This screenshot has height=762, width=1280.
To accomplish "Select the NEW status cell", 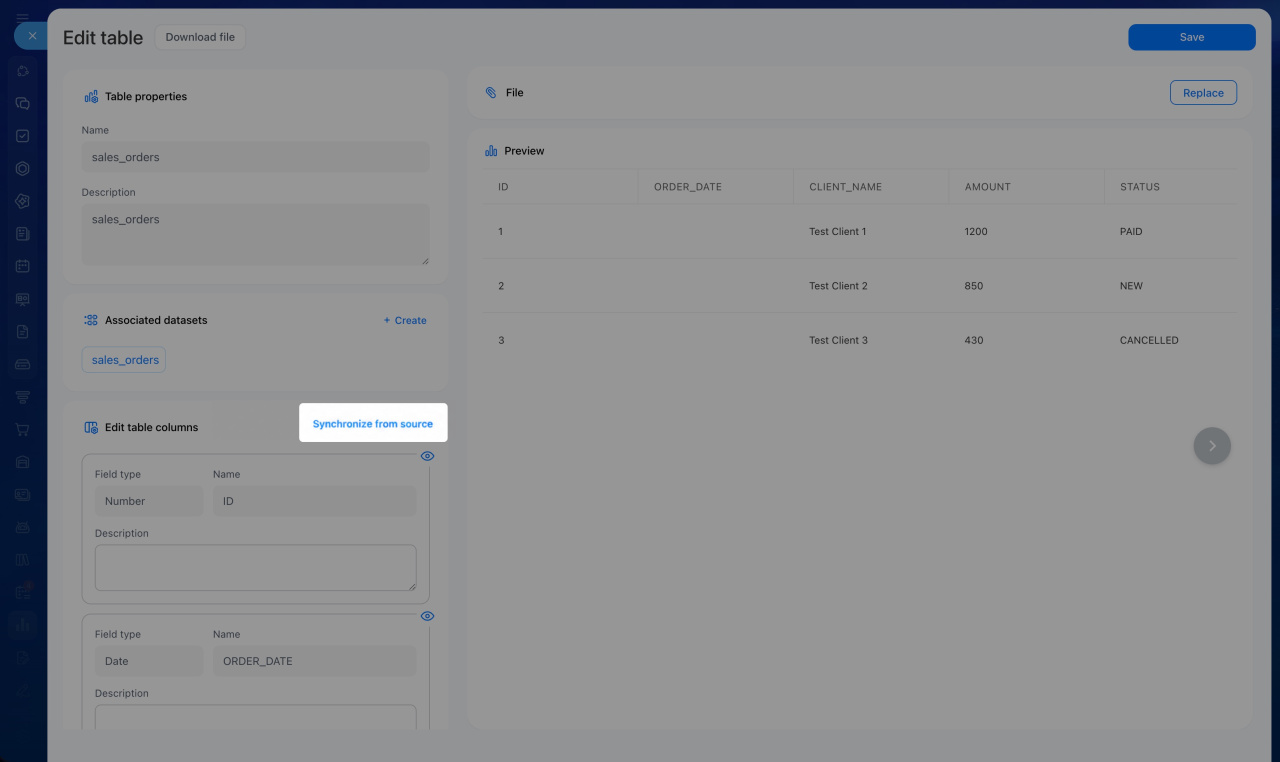I will [x=1131, y=286].
